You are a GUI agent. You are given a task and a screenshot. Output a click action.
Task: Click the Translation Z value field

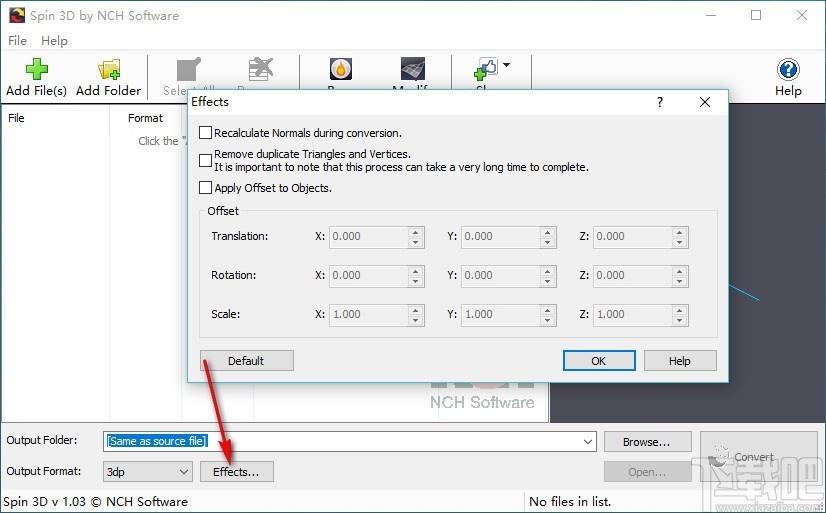tap(633, 236)
